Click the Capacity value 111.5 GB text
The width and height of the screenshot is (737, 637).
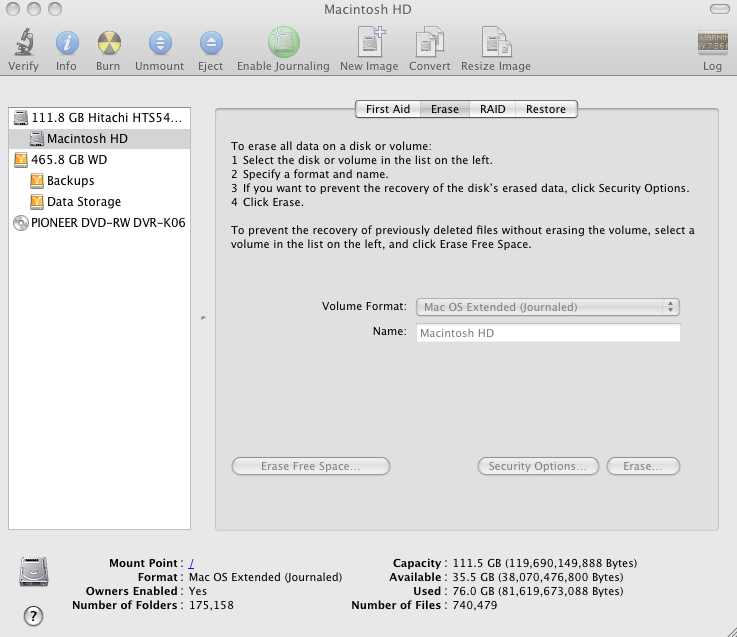(x=545, y=563)
